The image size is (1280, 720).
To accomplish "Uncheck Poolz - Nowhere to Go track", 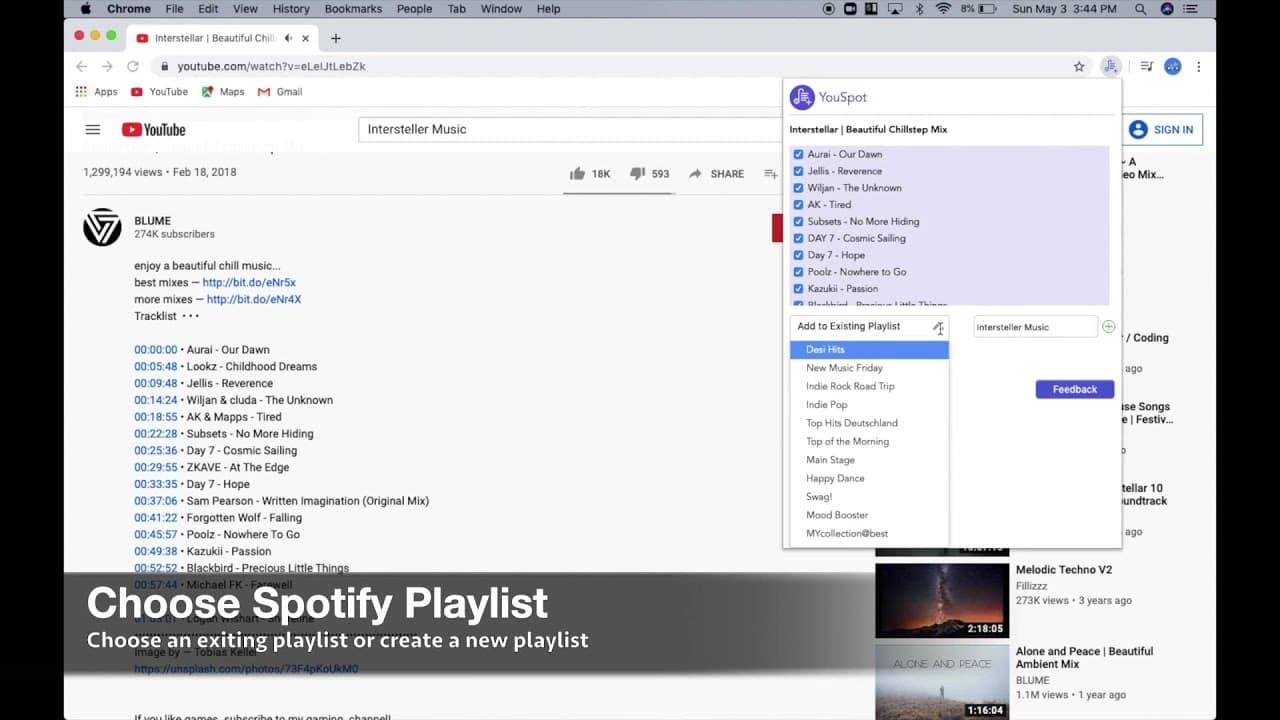I will tap(798, 272).
